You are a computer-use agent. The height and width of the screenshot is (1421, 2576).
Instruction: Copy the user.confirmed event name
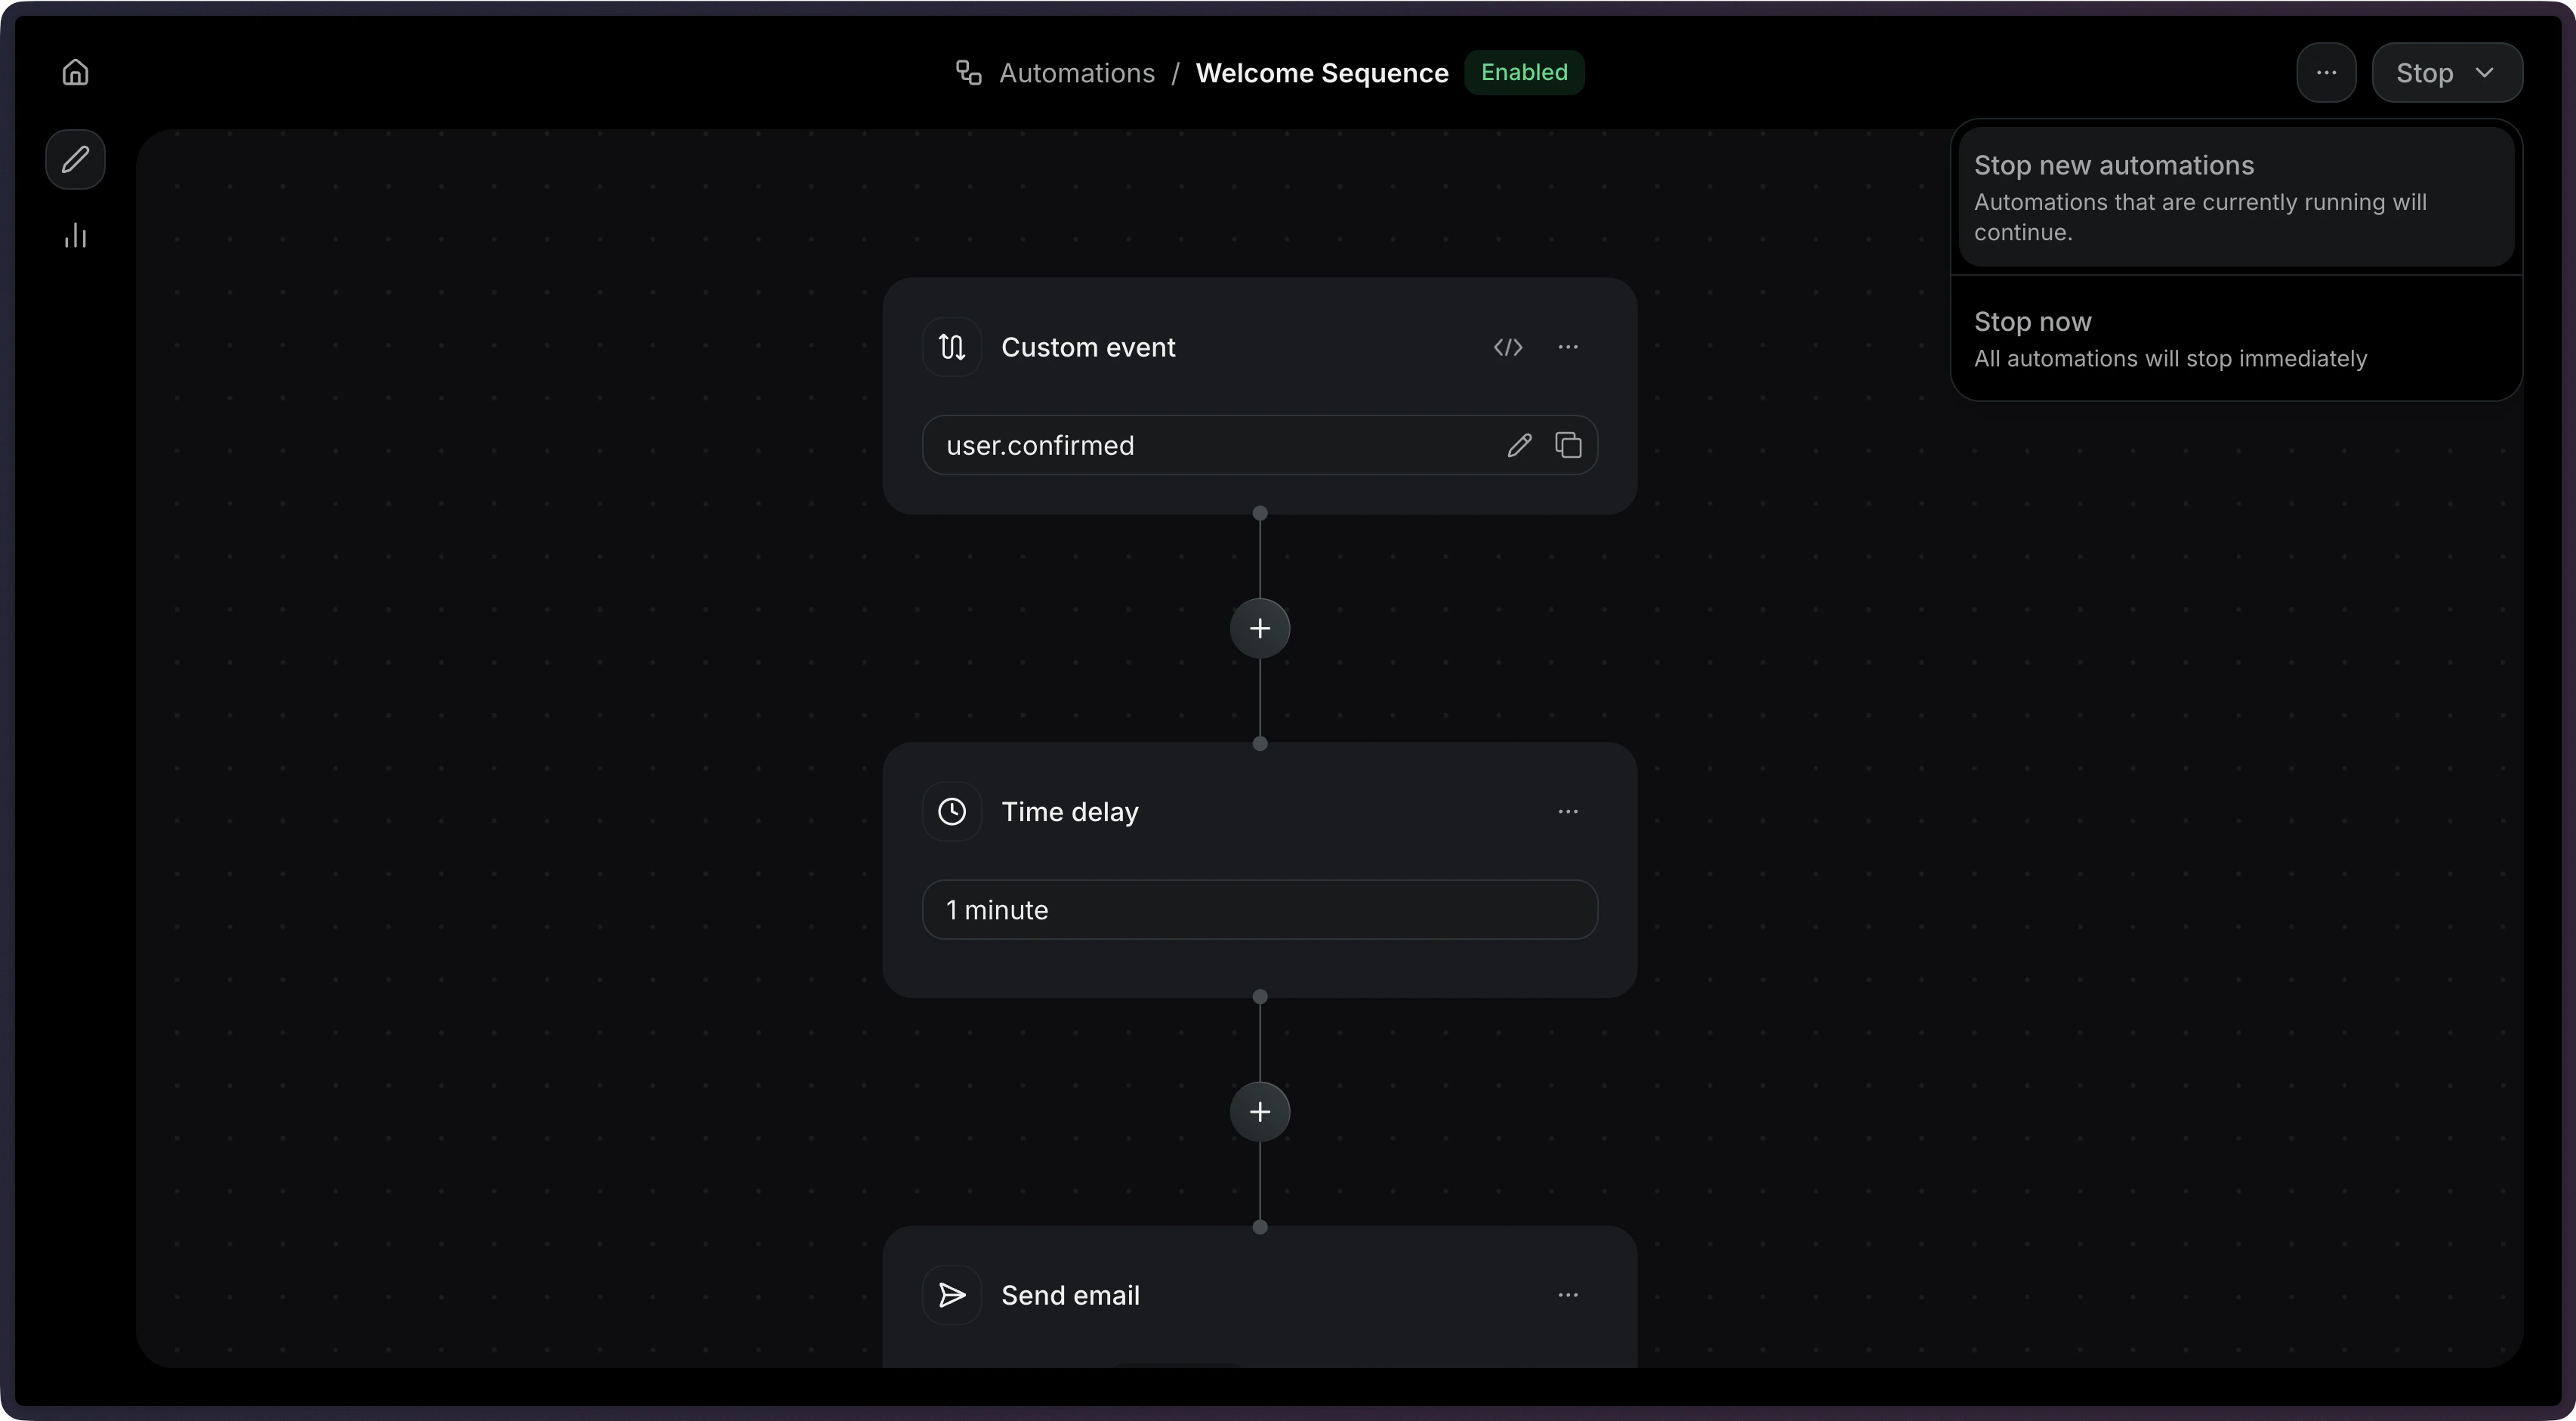click(x=1568, y=445)
